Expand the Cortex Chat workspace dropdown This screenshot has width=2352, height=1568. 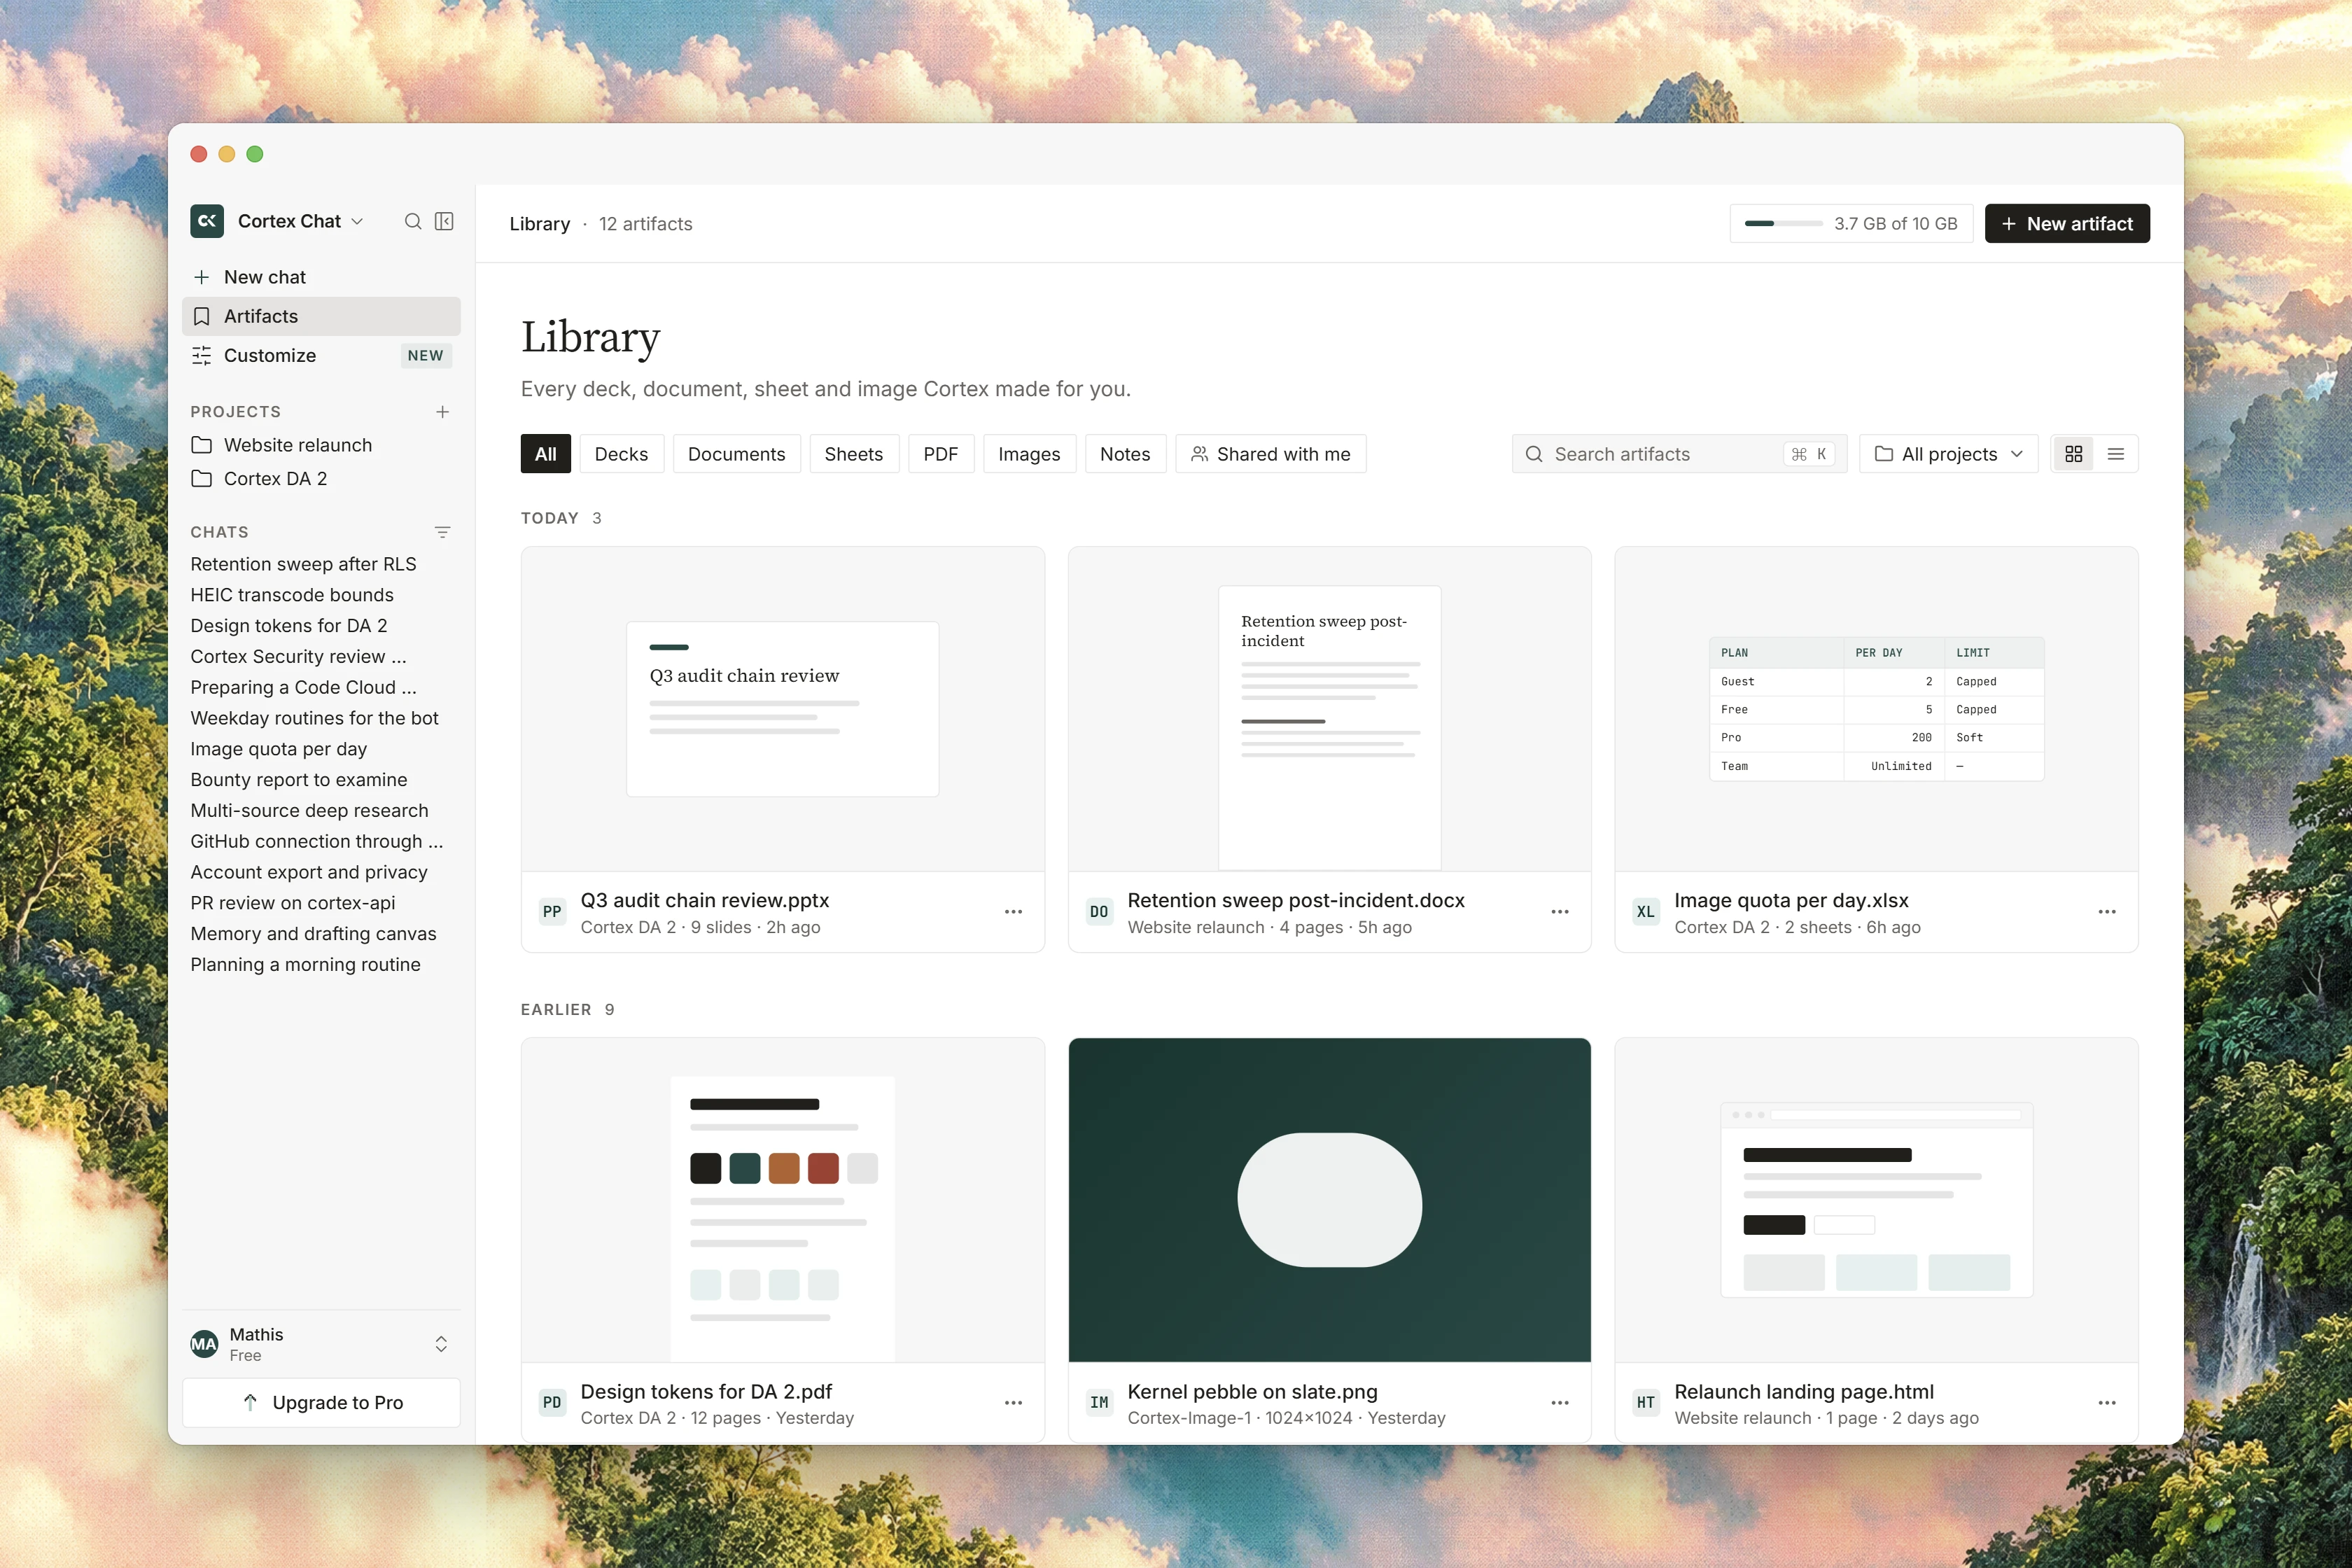tap(357, 221)
